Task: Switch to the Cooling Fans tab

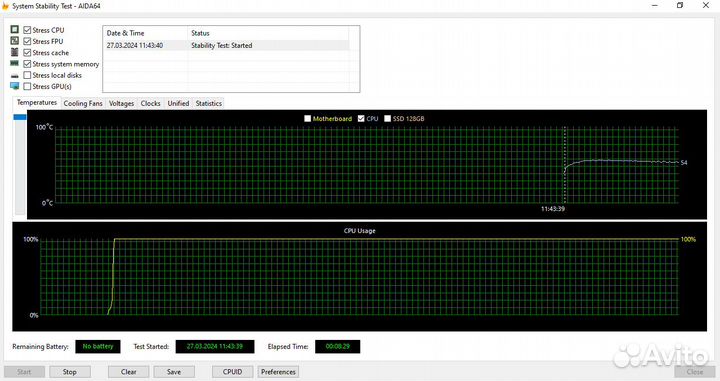Action: [x=83, y=103]
